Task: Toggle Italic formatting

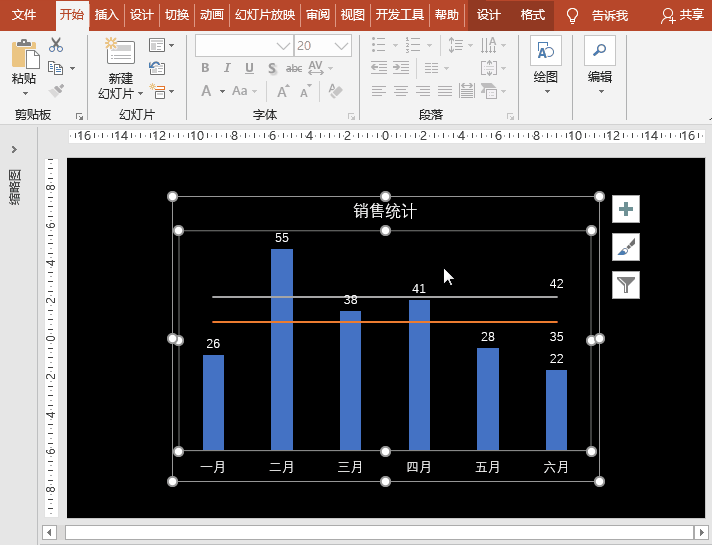Action: tap(227, 68)
